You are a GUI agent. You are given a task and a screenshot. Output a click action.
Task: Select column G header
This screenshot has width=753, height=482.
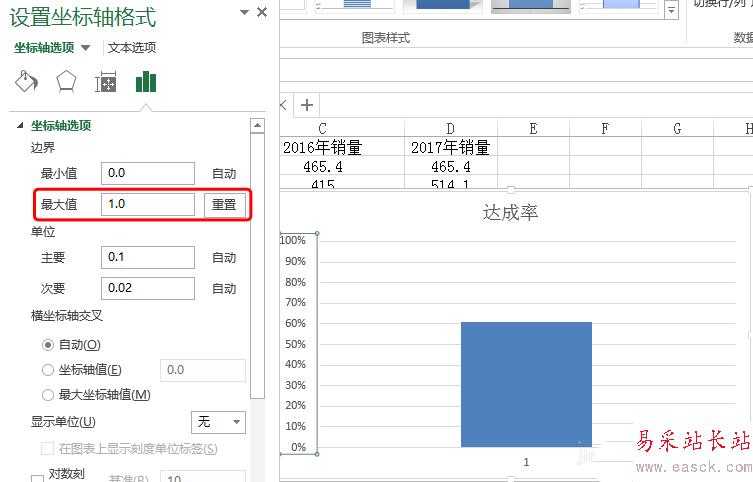pos(678,128)
